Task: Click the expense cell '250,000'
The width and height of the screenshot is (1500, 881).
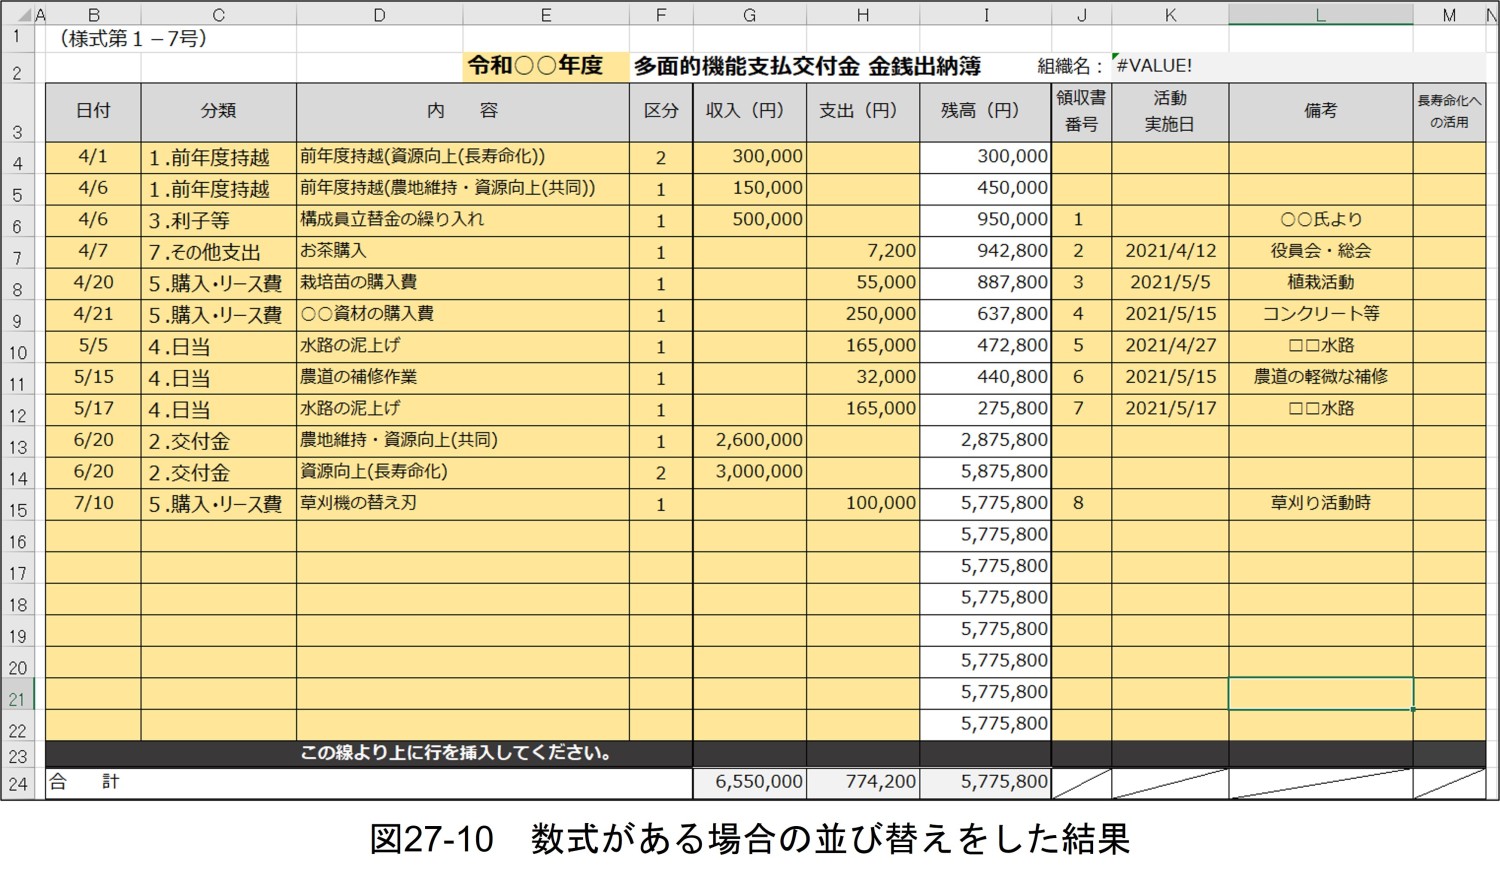Action: [x=863, y=315]
